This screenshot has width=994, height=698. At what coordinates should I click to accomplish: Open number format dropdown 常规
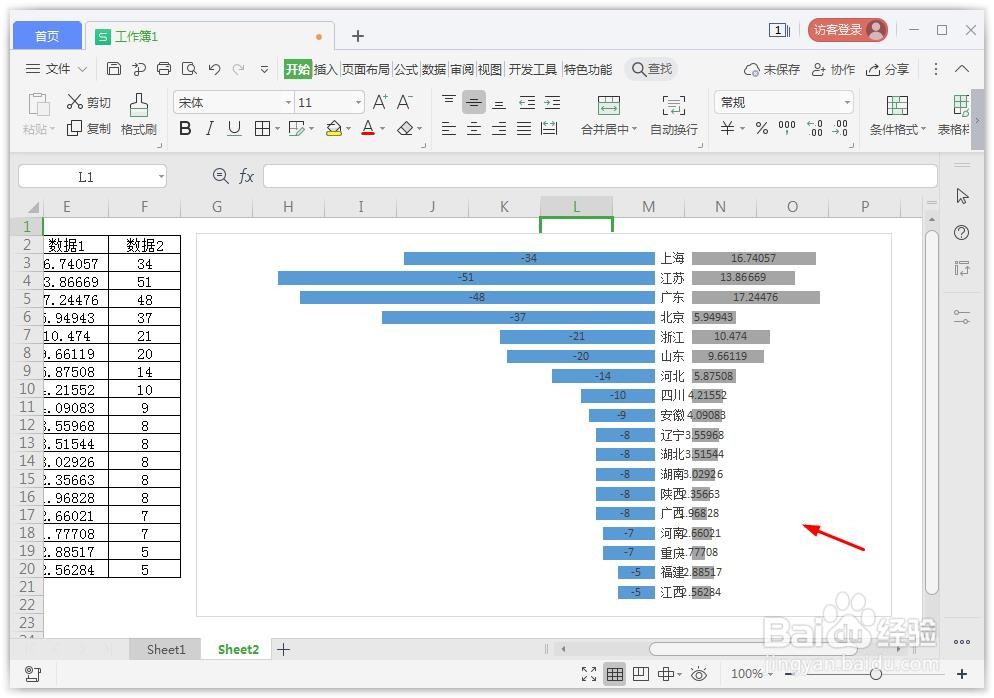pos(847,102)
